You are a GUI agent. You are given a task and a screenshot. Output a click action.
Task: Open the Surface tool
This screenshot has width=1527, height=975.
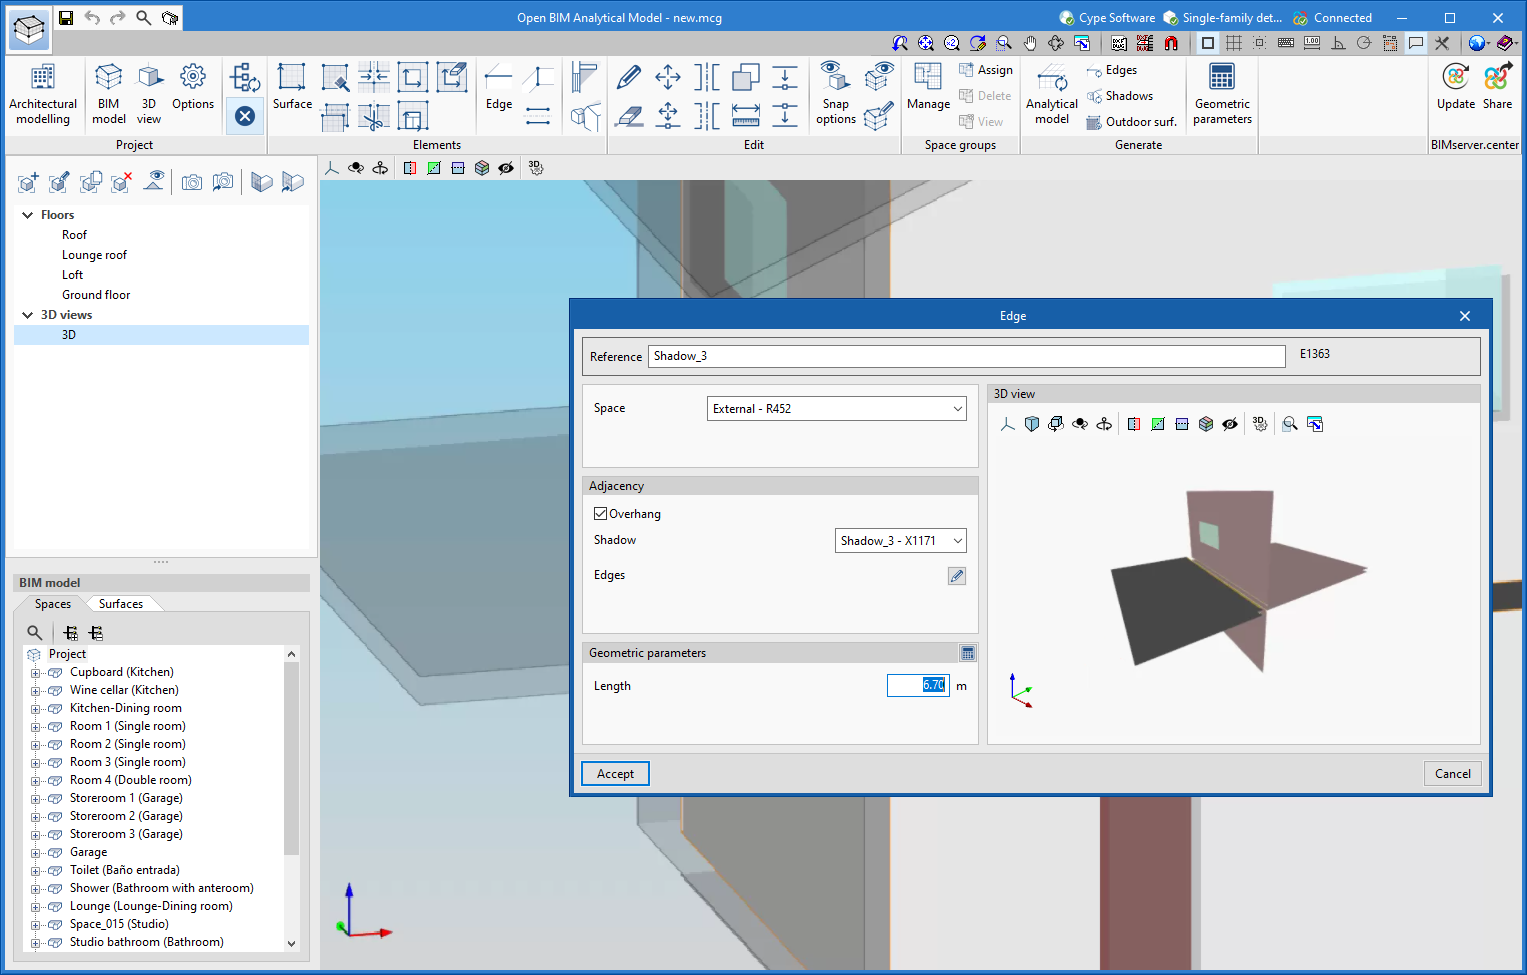291,88
